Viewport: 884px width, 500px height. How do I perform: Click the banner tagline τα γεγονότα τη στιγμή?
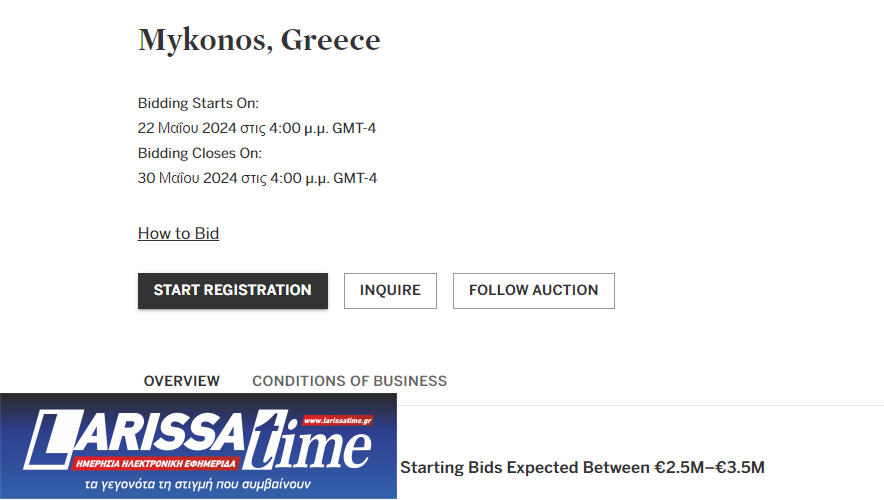(200, 484)
